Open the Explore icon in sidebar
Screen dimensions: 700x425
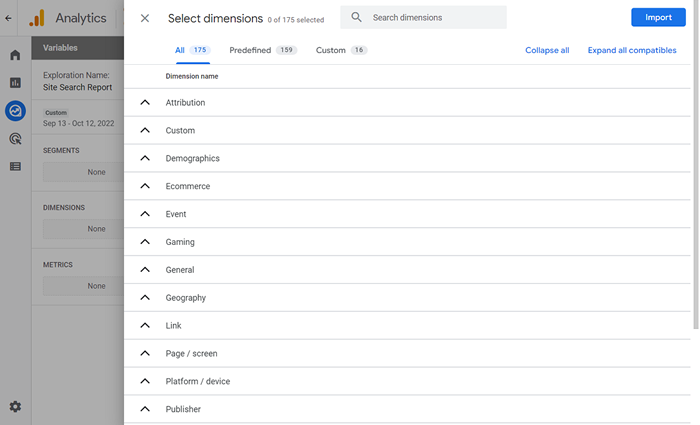pos(15,111)
